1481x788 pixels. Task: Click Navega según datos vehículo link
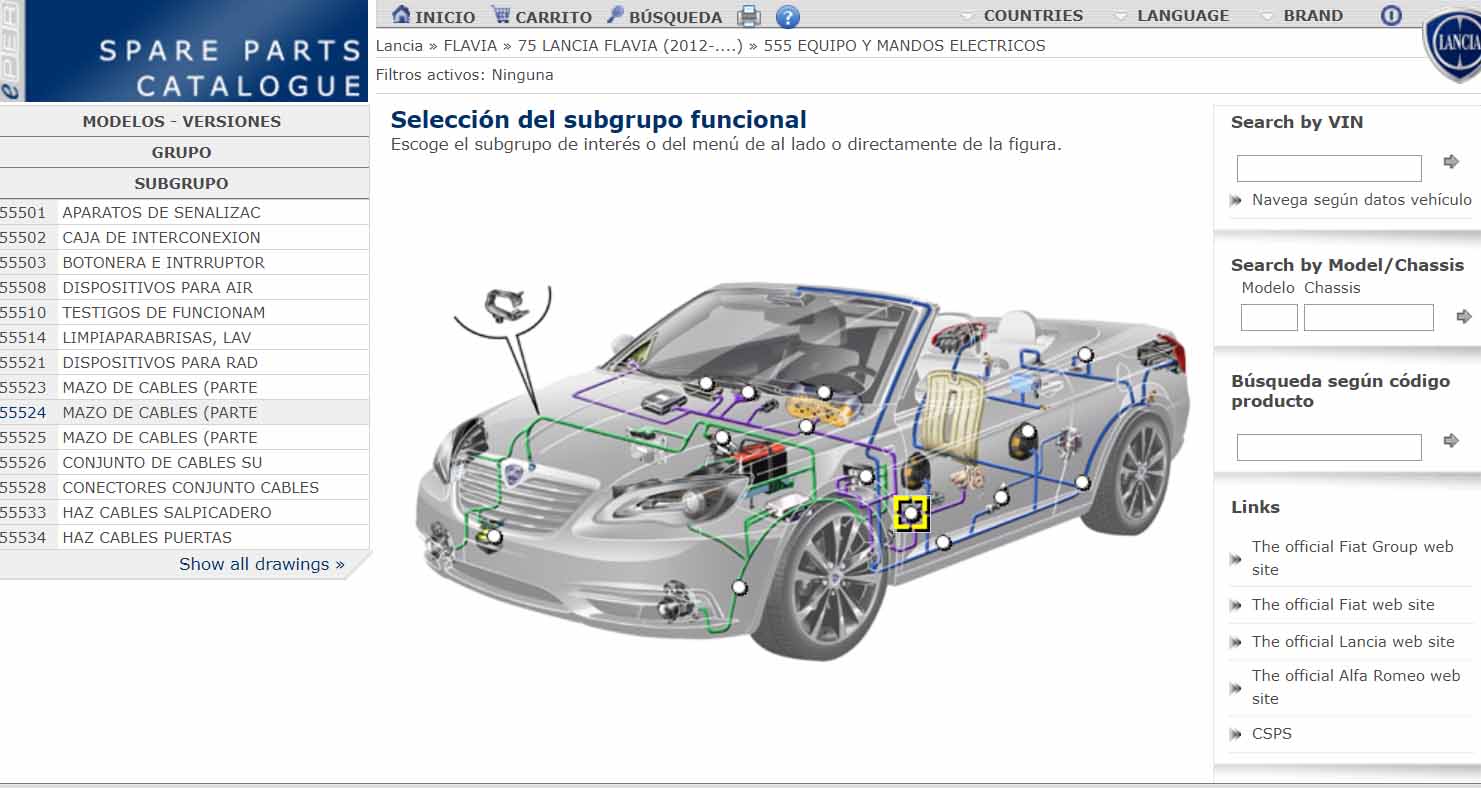(1362, 200)
